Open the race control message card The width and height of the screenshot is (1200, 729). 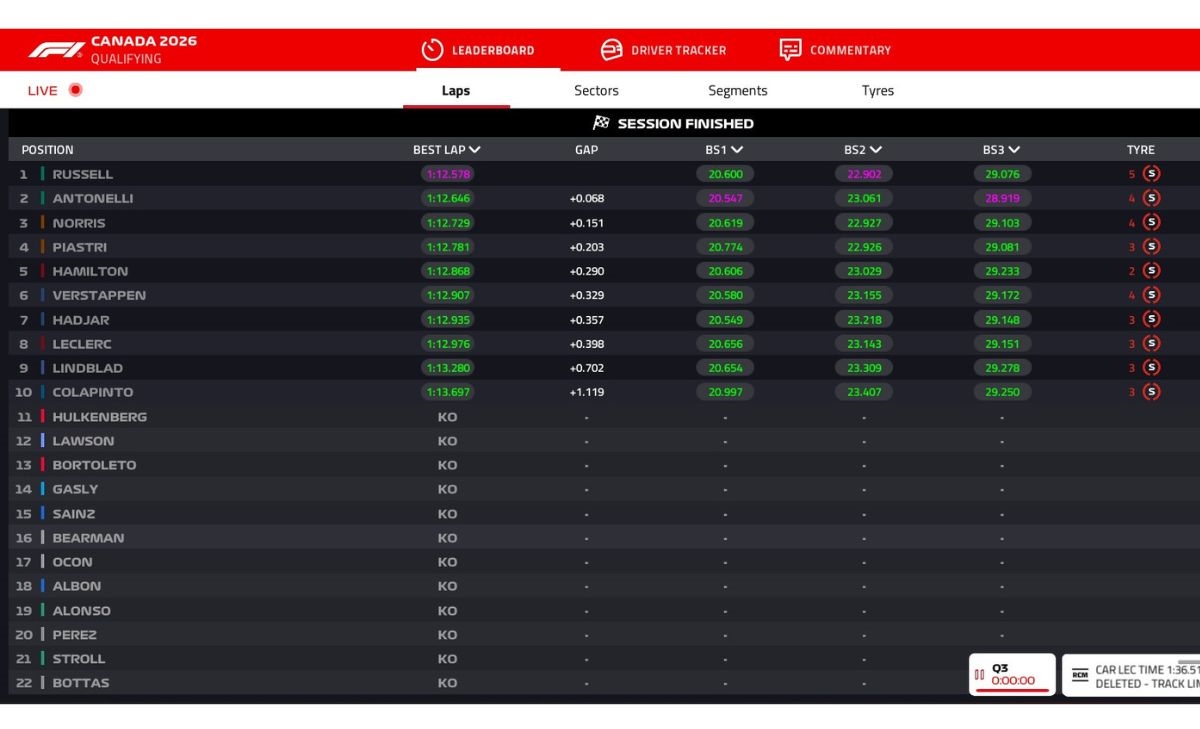(x=1131, y=676)
